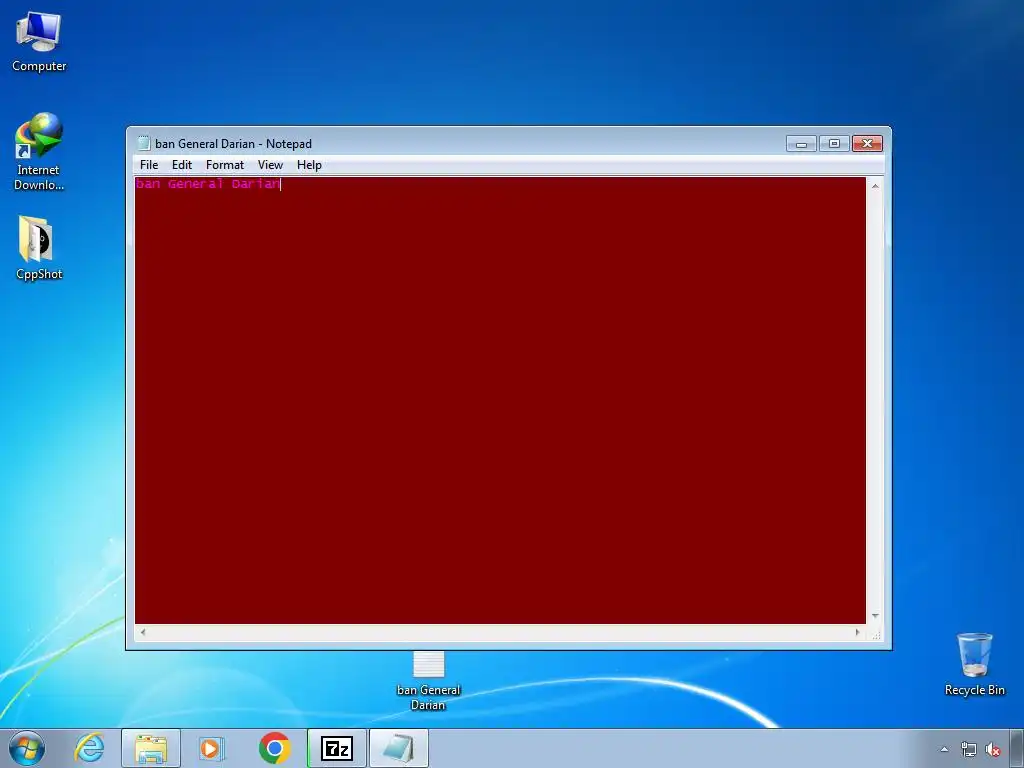The width and height of the screenshot is (1024, 768).
Task: Close the Notepad window
Action: coord(867,144)
